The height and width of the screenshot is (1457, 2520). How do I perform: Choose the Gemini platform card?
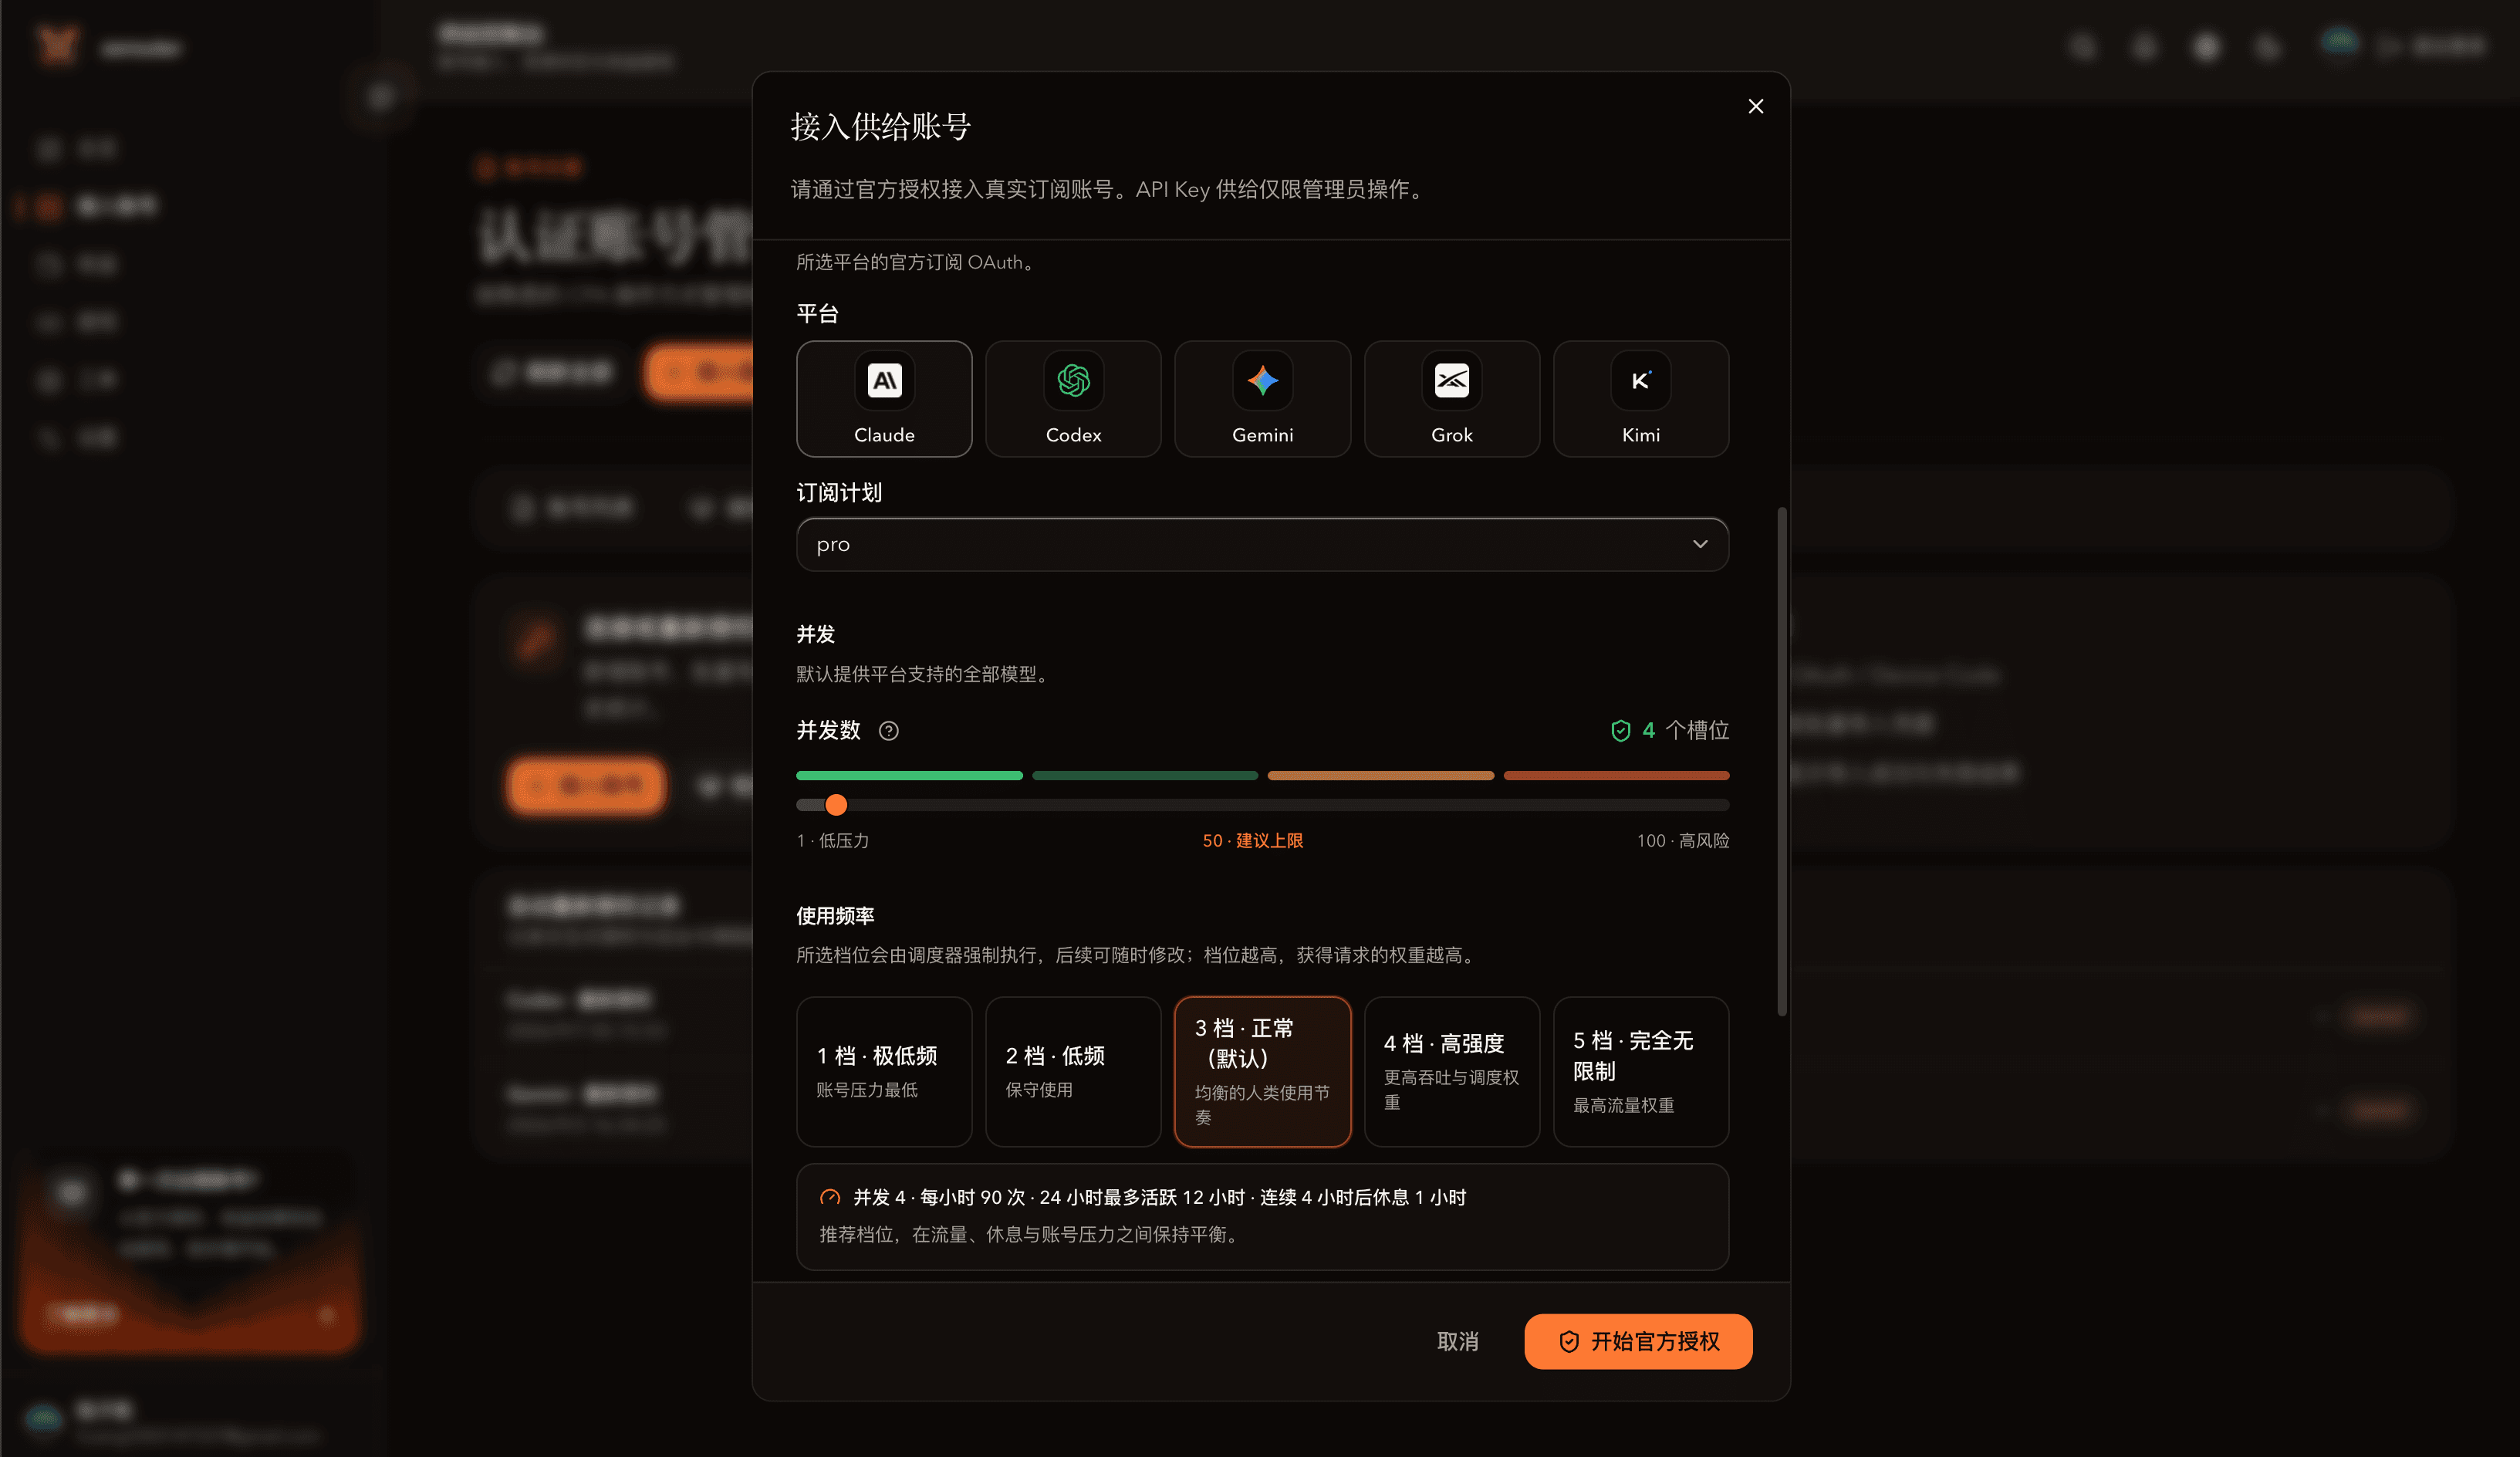(1262, 399)
